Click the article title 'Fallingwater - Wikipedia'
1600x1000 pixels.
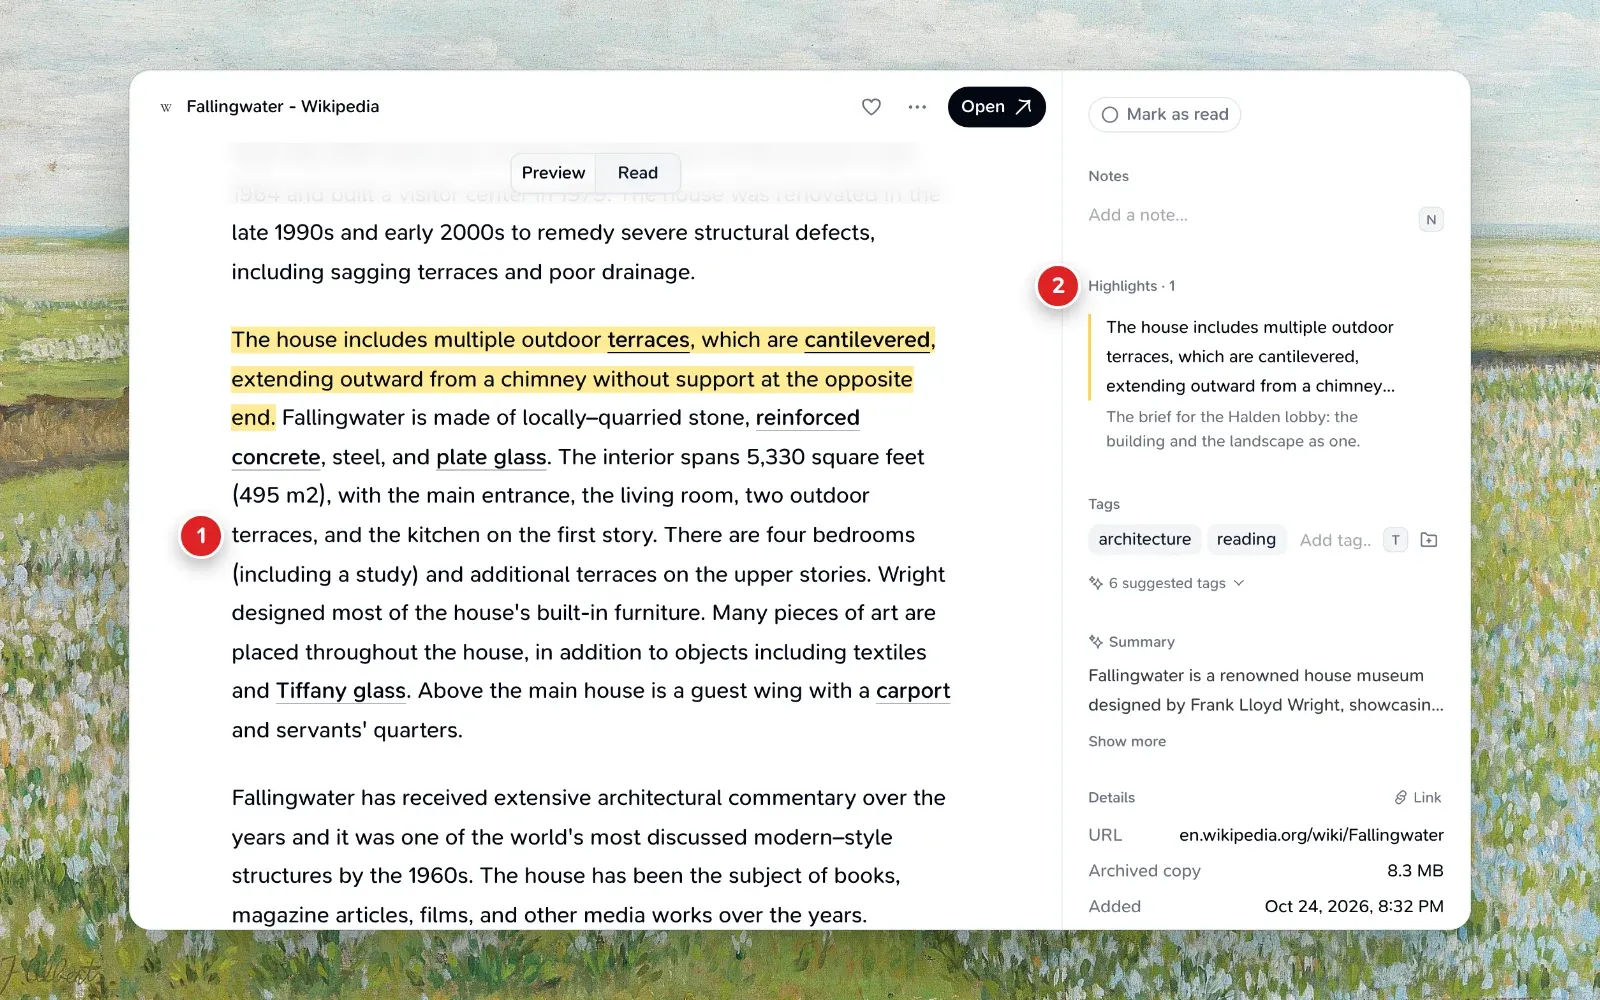point(283,107)
